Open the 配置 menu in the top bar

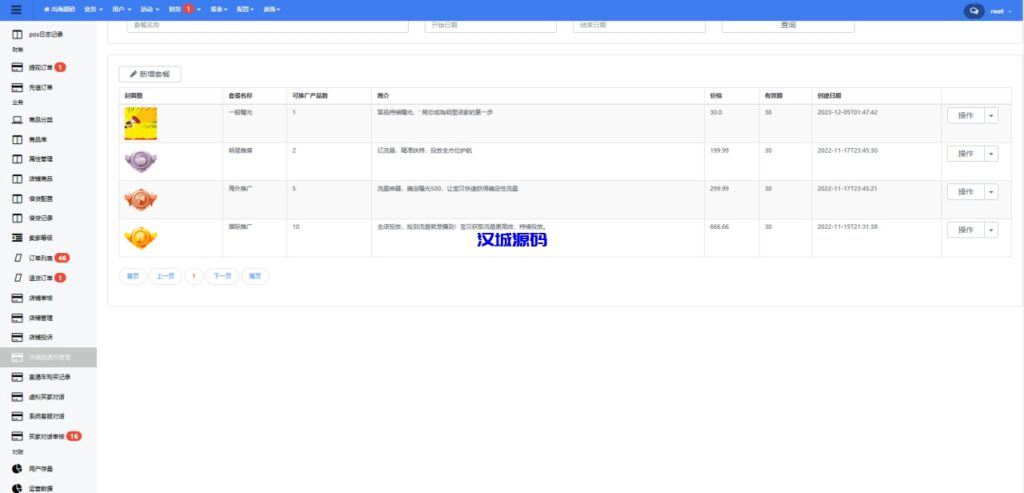pos(244,9)
